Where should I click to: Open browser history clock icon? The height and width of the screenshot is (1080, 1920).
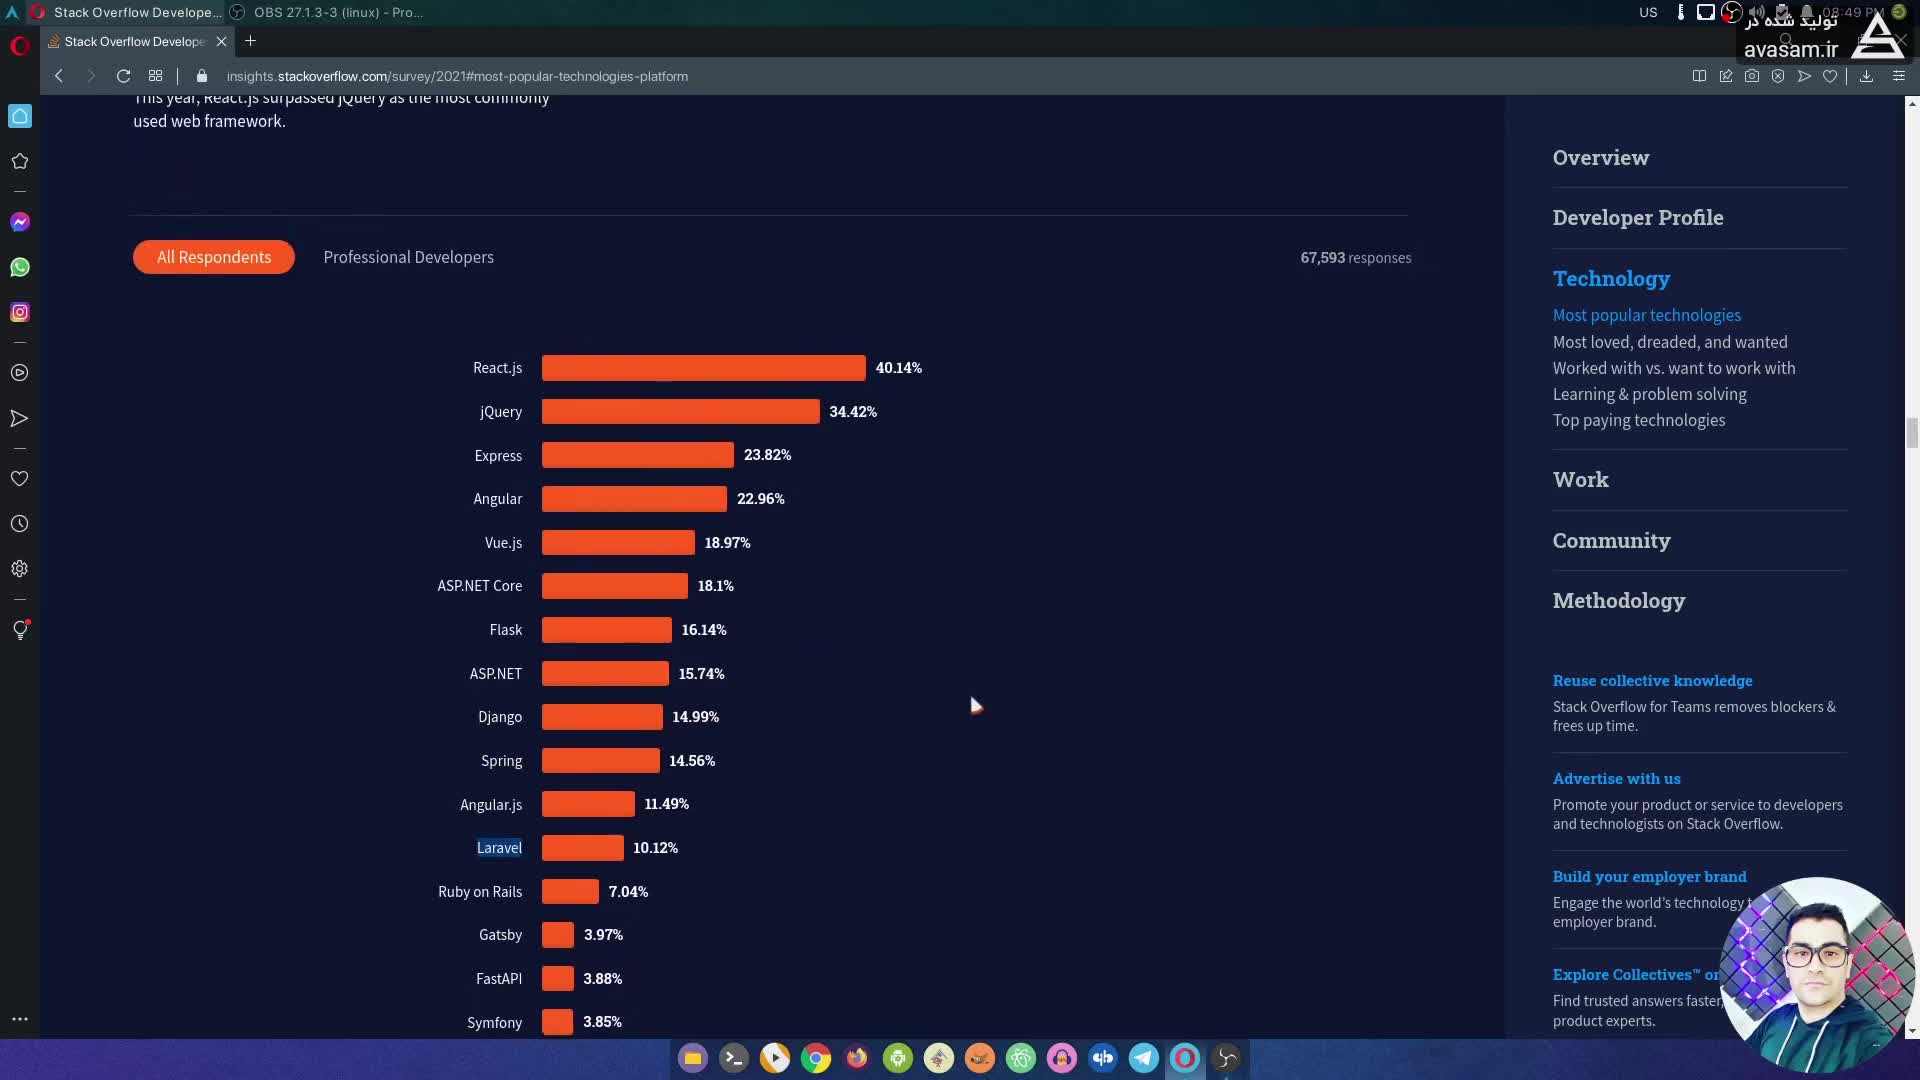pos(20,524)
